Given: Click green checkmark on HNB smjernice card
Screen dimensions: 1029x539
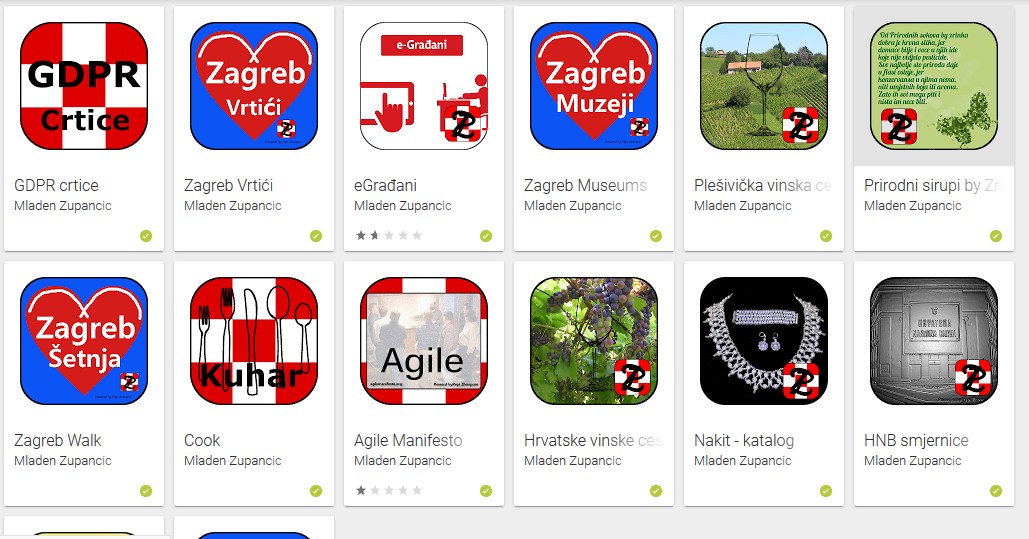Looking at the screenshot, I should 996,490.
